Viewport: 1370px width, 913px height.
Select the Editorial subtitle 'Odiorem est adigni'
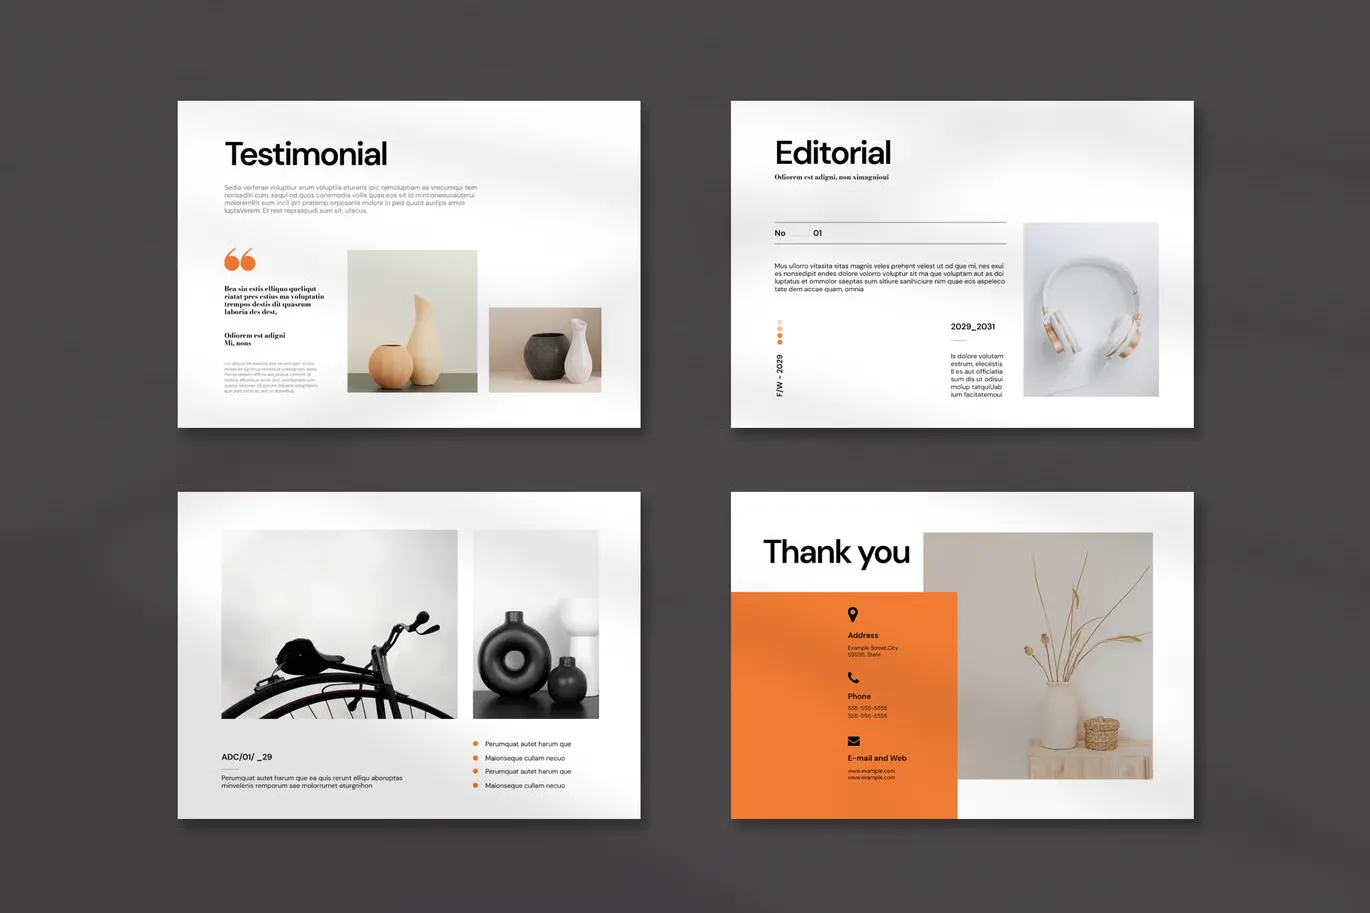tap(832, 177)
